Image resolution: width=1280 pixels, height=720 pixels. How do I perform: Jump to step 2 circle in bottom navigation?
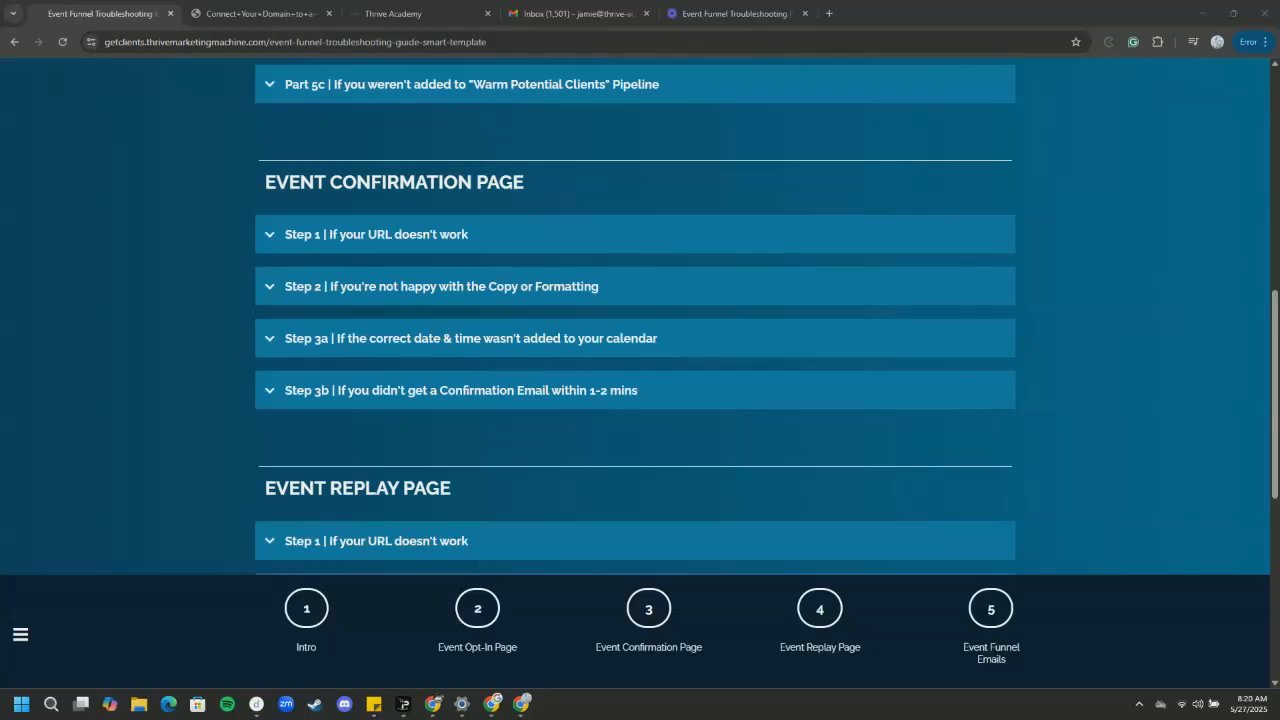477,608
